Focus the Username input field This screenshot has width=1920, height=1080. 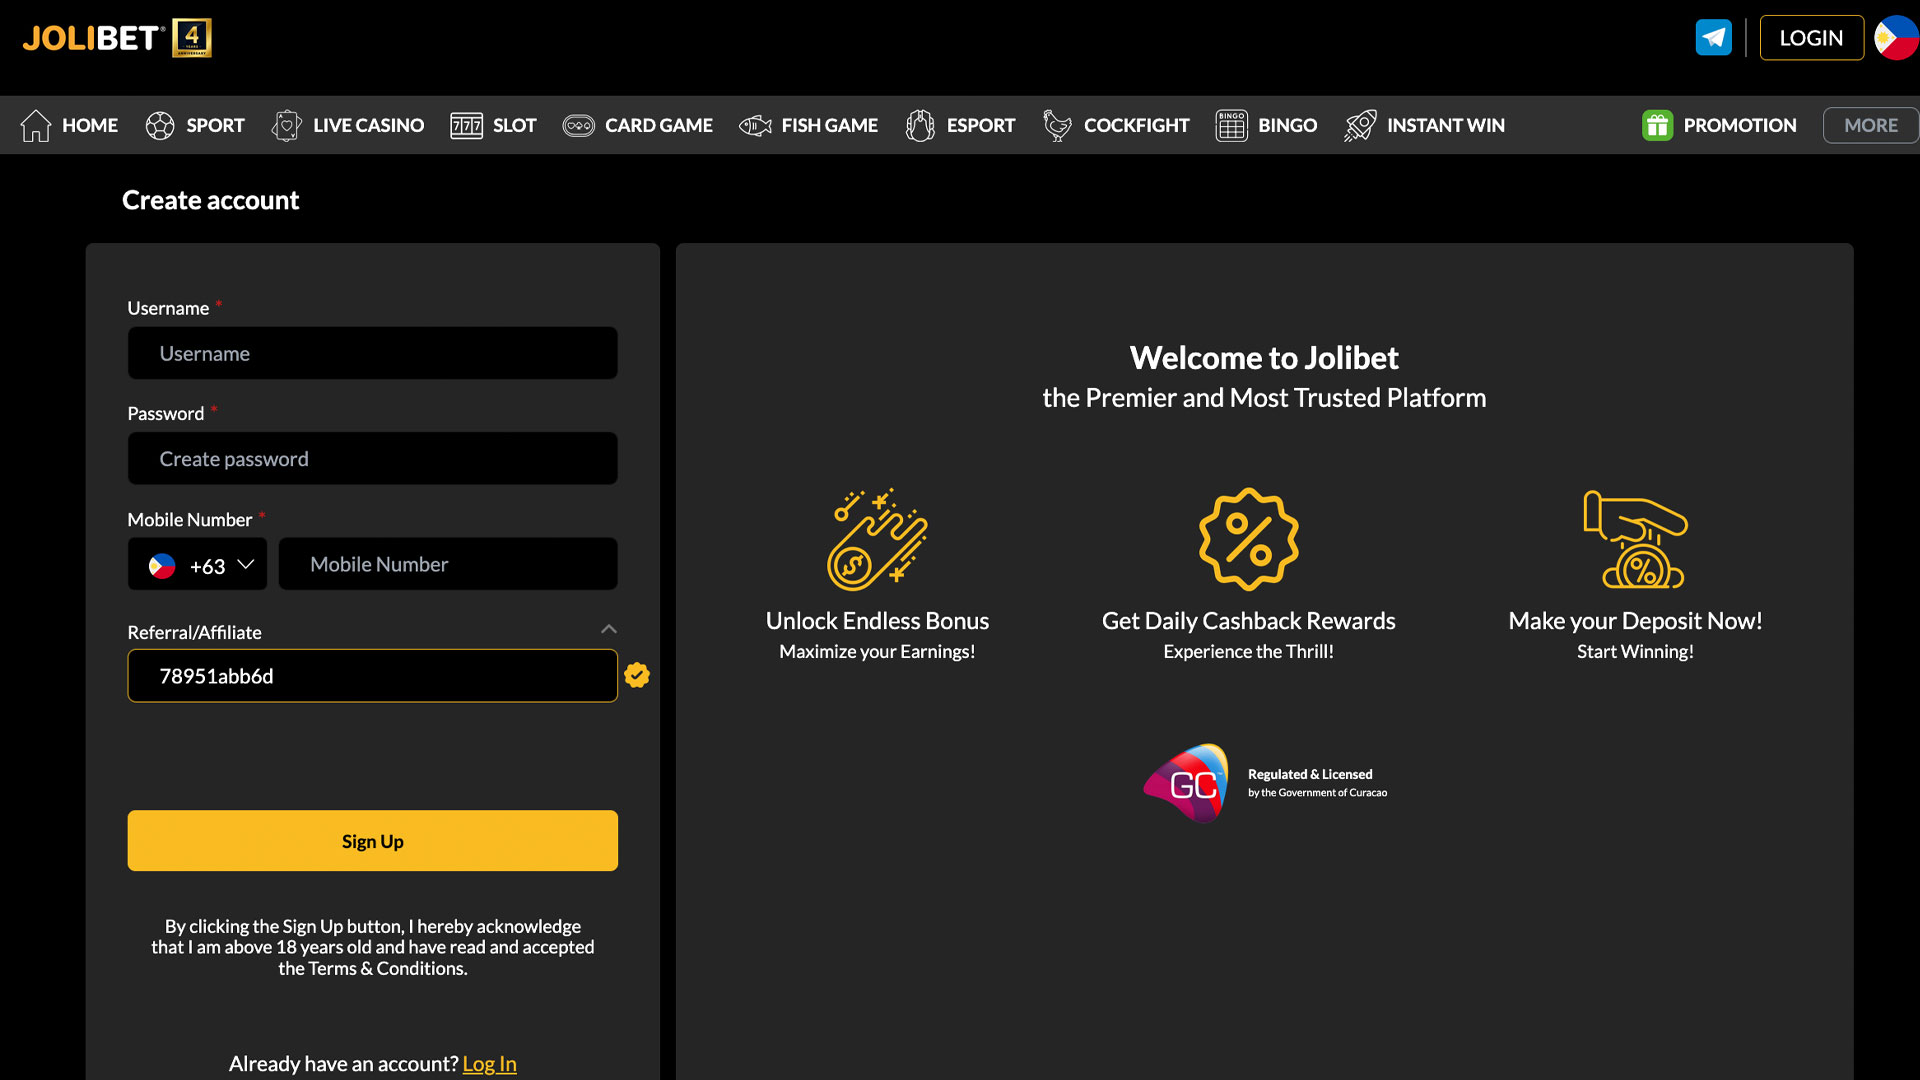[x=372, y=353]
